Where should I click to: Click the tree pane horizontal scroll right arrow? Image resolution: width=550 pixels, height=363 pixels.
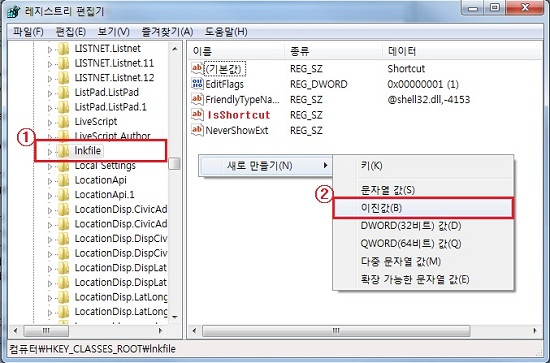pyautogui.click(x=160, y=330)
